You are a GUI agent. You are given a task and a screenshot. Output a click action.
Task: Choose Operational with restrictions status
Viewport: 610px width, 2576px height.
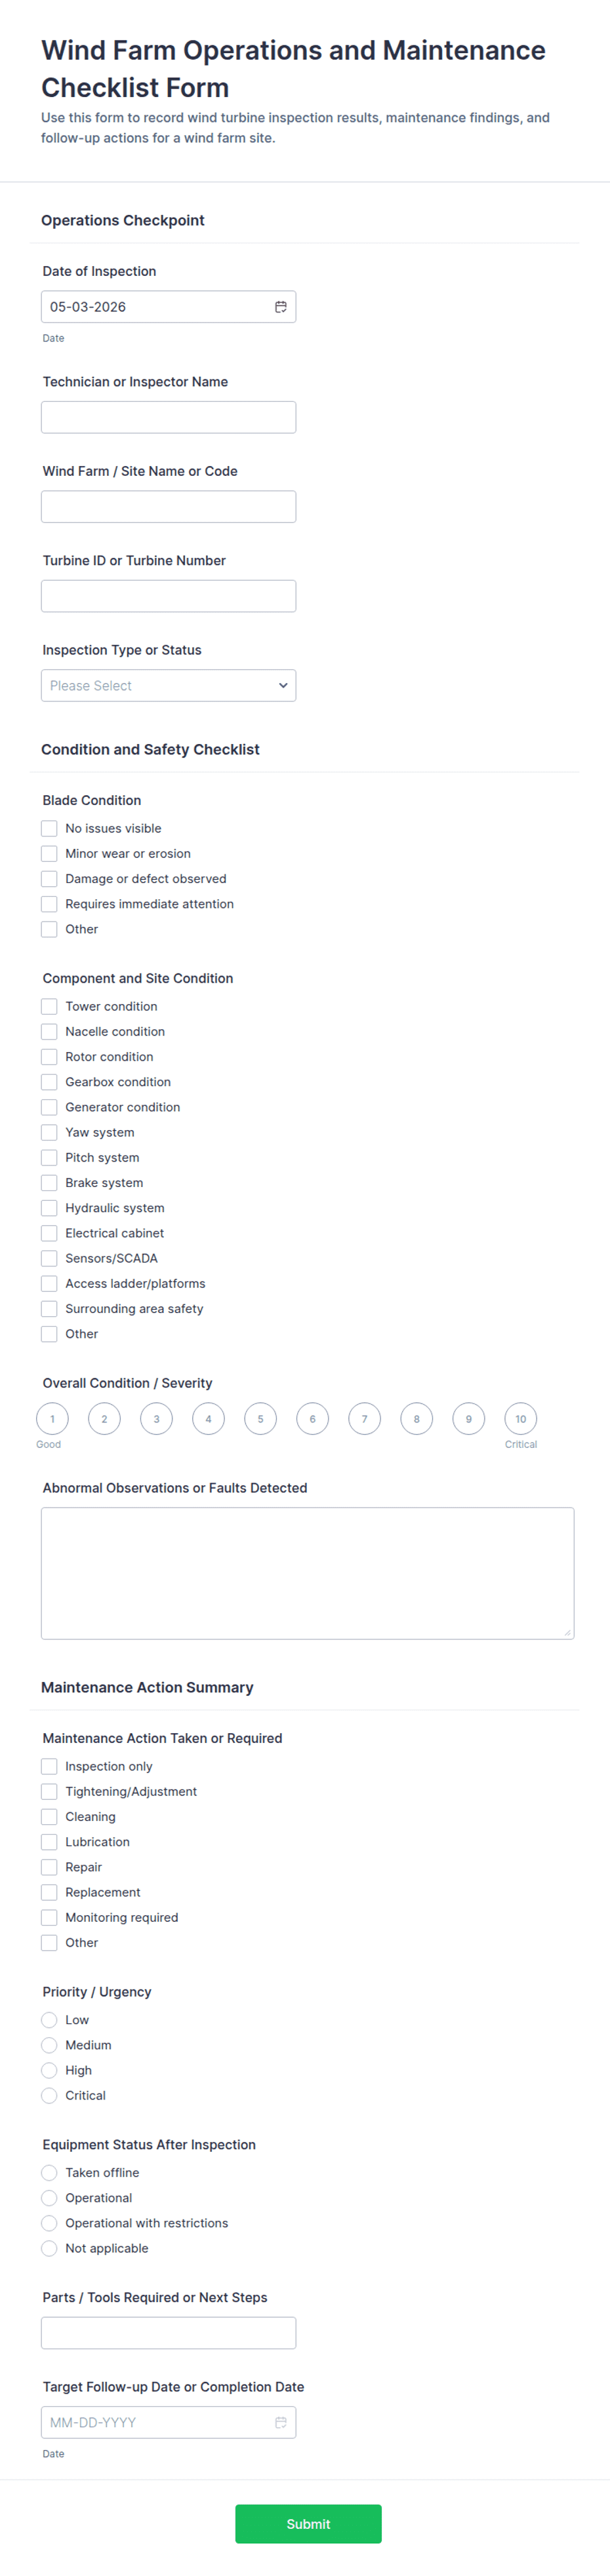49,2223
